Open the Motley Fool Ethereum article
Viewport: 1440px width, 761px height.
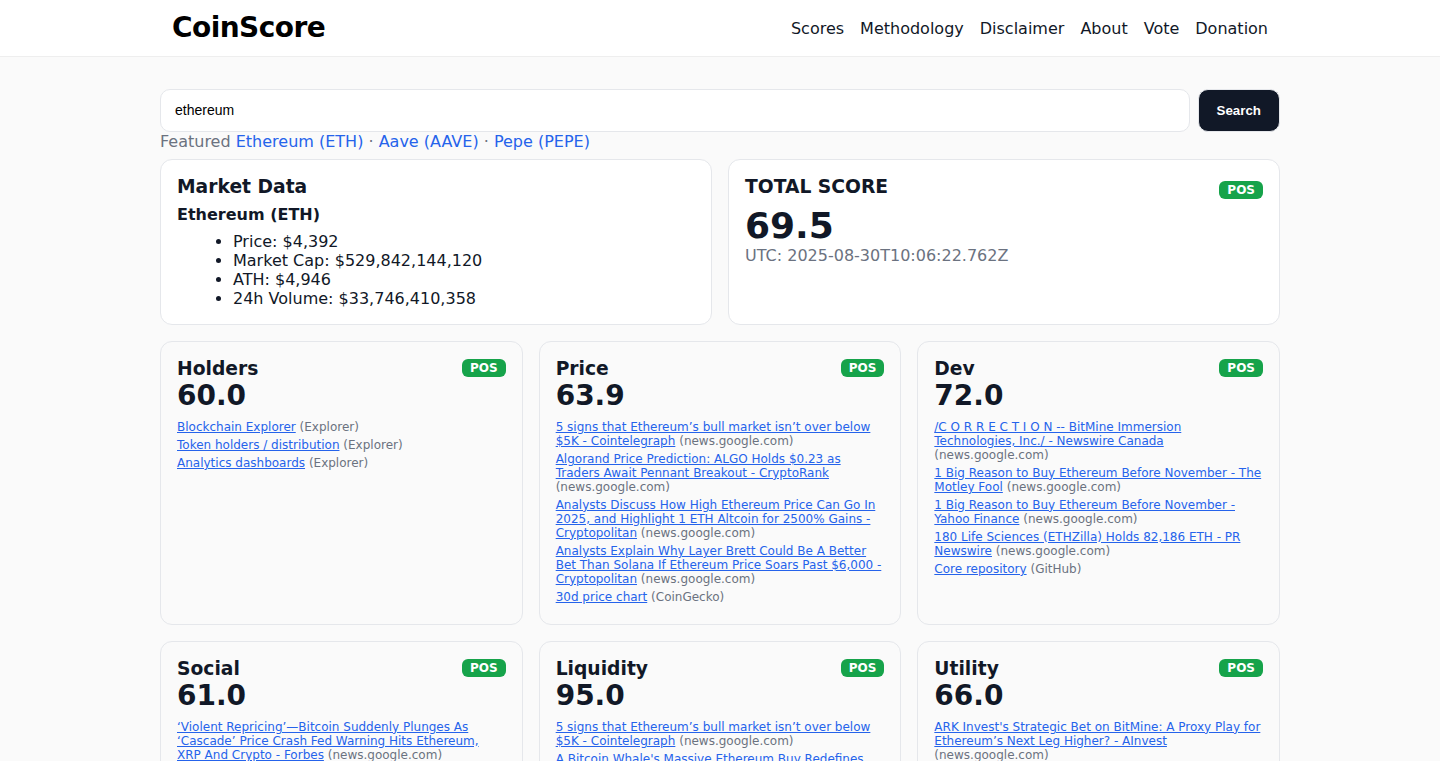[x=1097, y=480]
